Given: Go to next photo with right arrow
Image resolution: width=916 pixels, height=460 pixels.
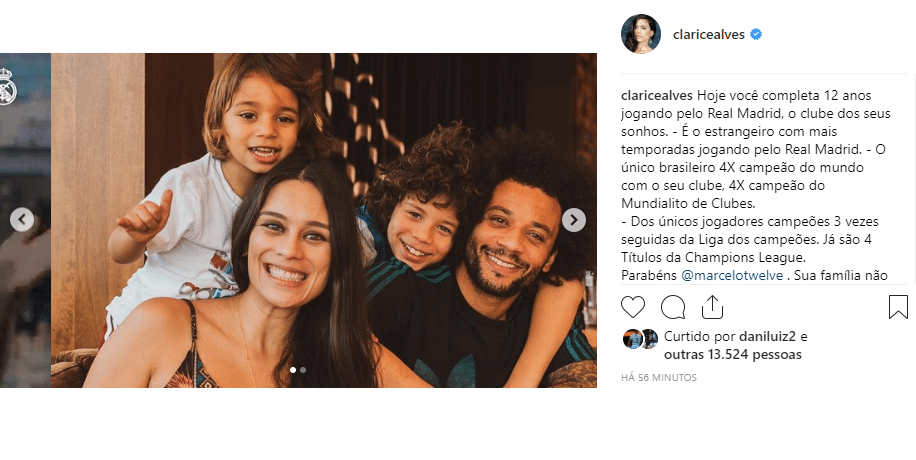Looking at the screenshot, I should click(574, 220).
